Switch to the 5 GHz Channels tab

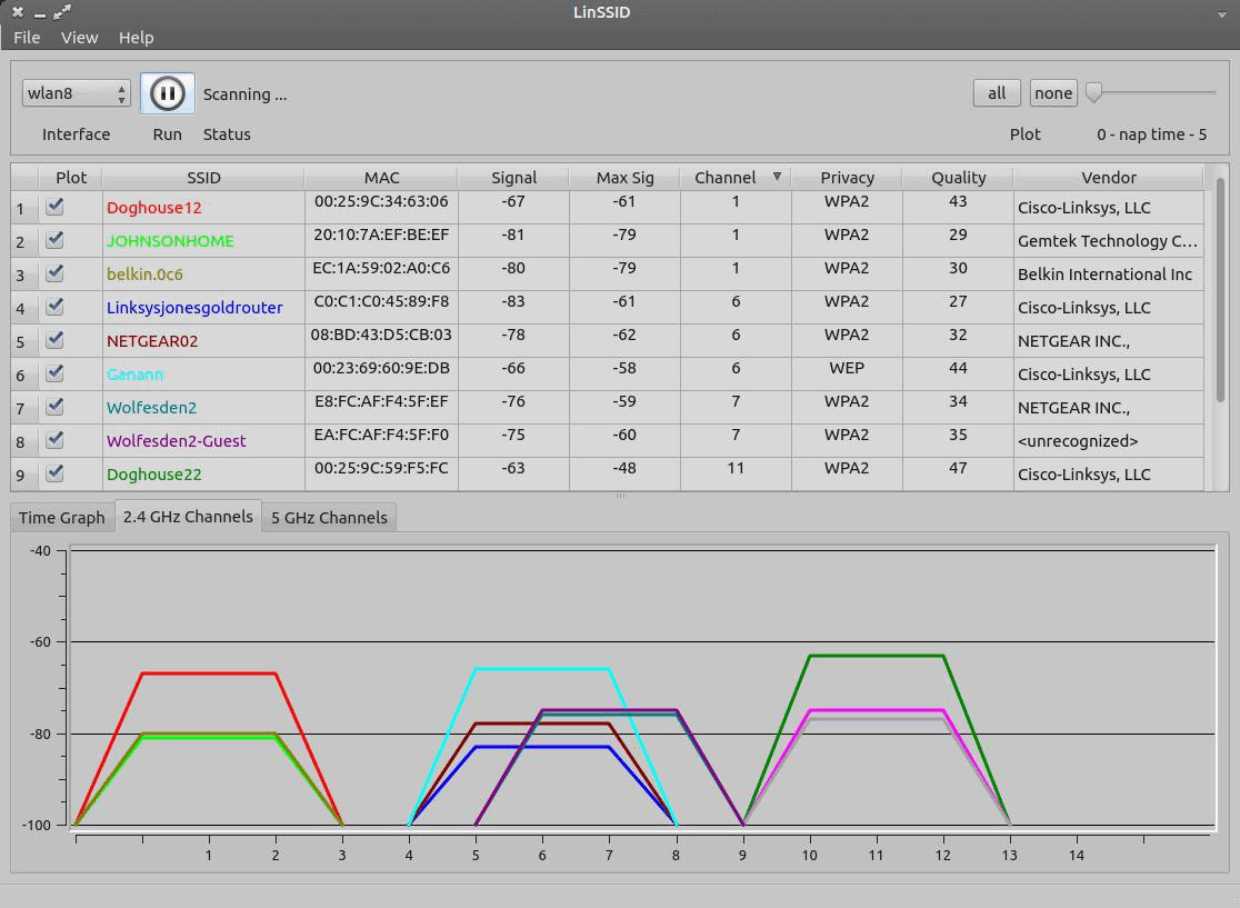[330, 517]
